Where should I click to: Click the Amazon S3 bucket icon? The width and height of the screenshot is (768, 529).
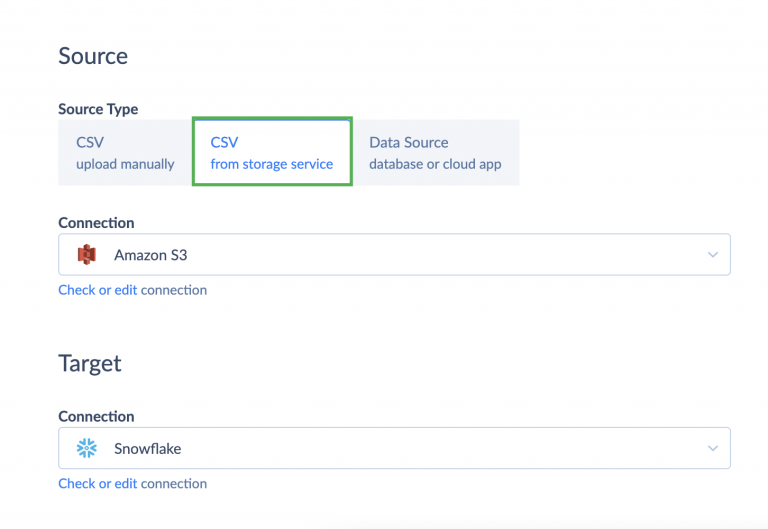pos(87,255)
